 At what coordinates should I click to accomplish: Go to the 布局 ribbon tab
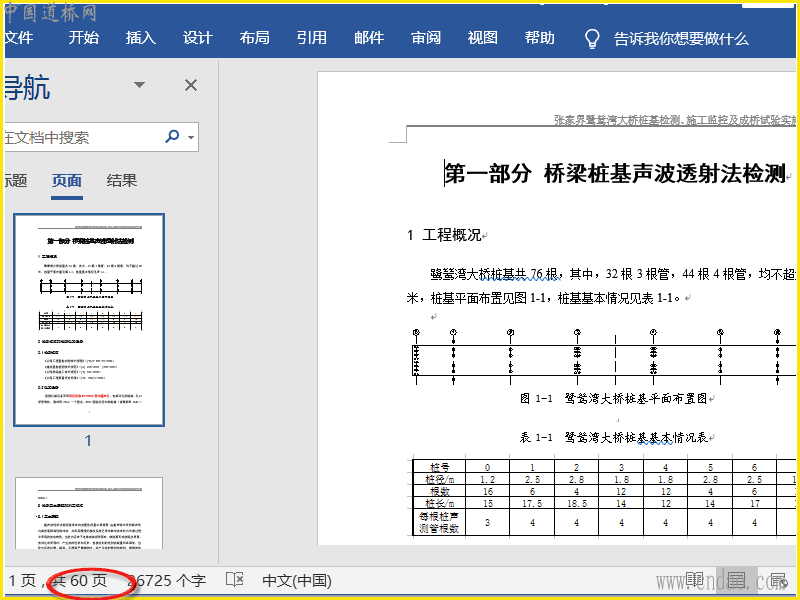(255, 38)
